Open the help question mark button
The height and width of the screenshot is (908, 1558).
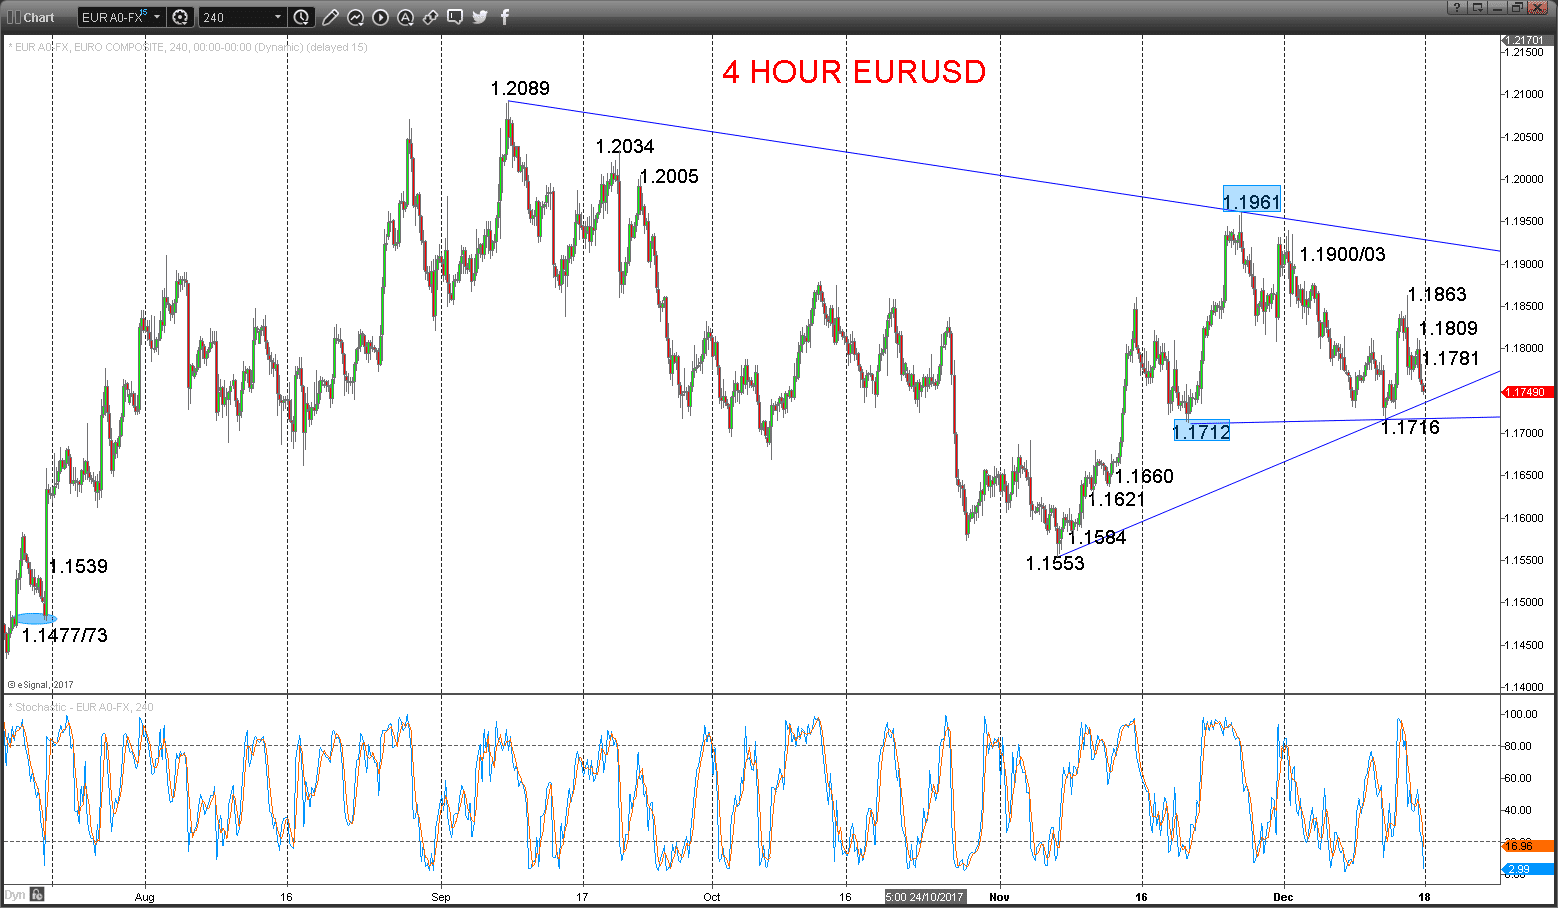coord(1455,8)
